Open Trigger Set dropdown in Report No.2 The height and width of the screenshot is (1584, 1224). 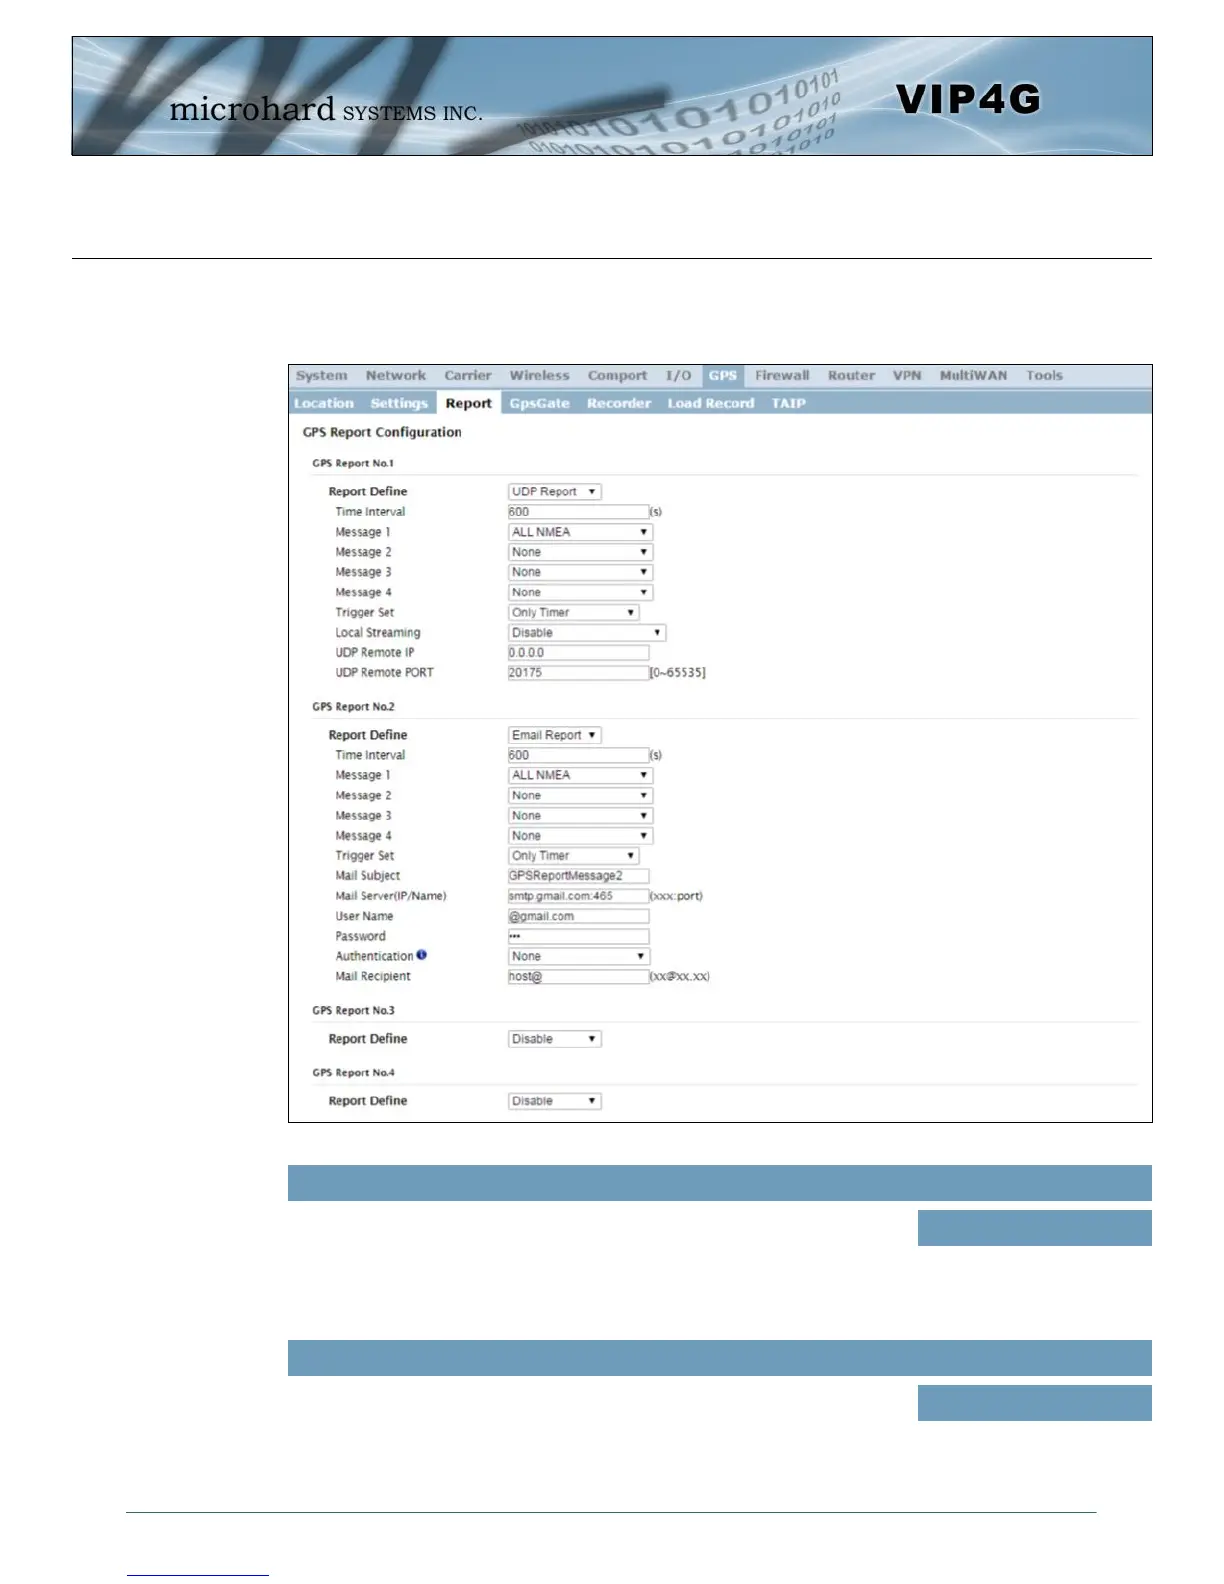click(573, 856)
